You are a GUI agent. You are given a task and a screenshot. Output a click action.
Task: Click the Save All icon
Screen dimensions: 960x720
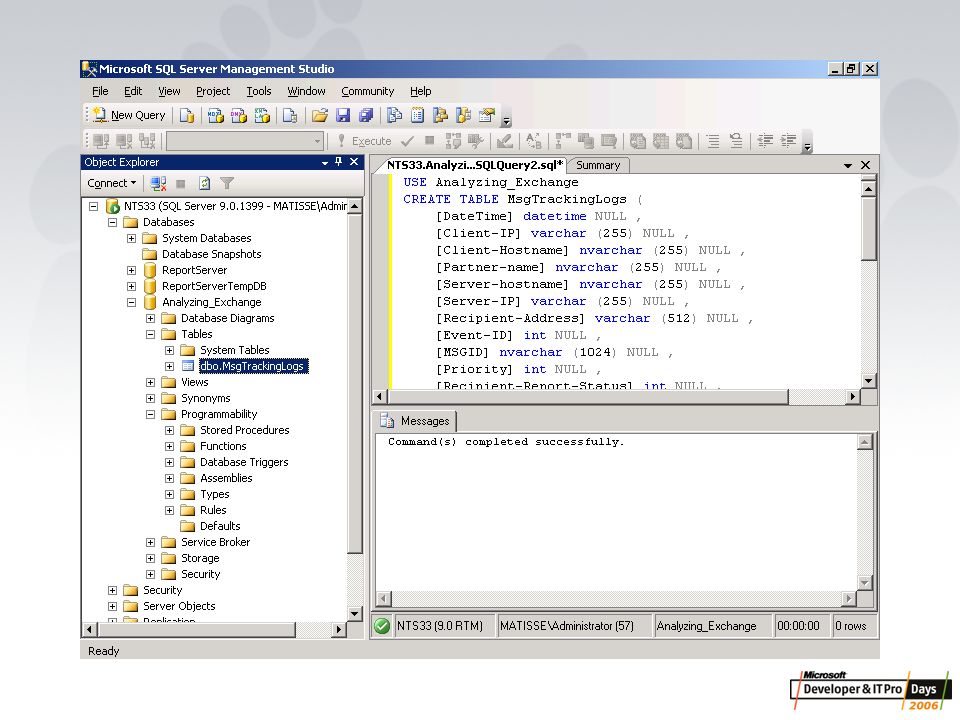click(x=366, y=115)
